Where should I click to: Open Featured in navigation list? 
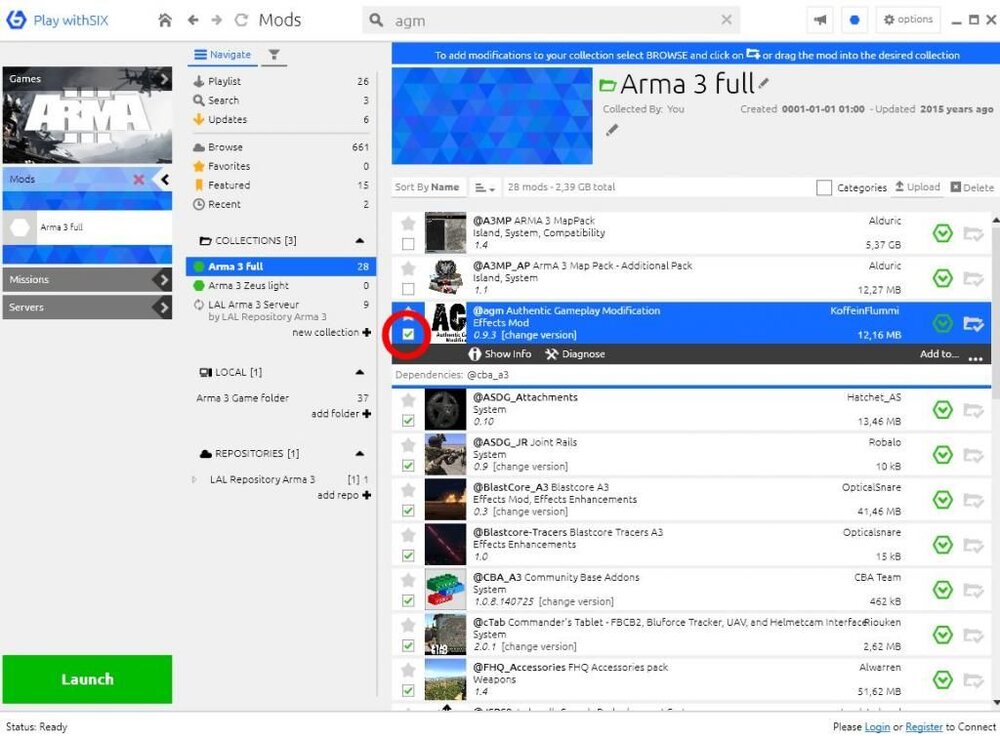[281, 185]
